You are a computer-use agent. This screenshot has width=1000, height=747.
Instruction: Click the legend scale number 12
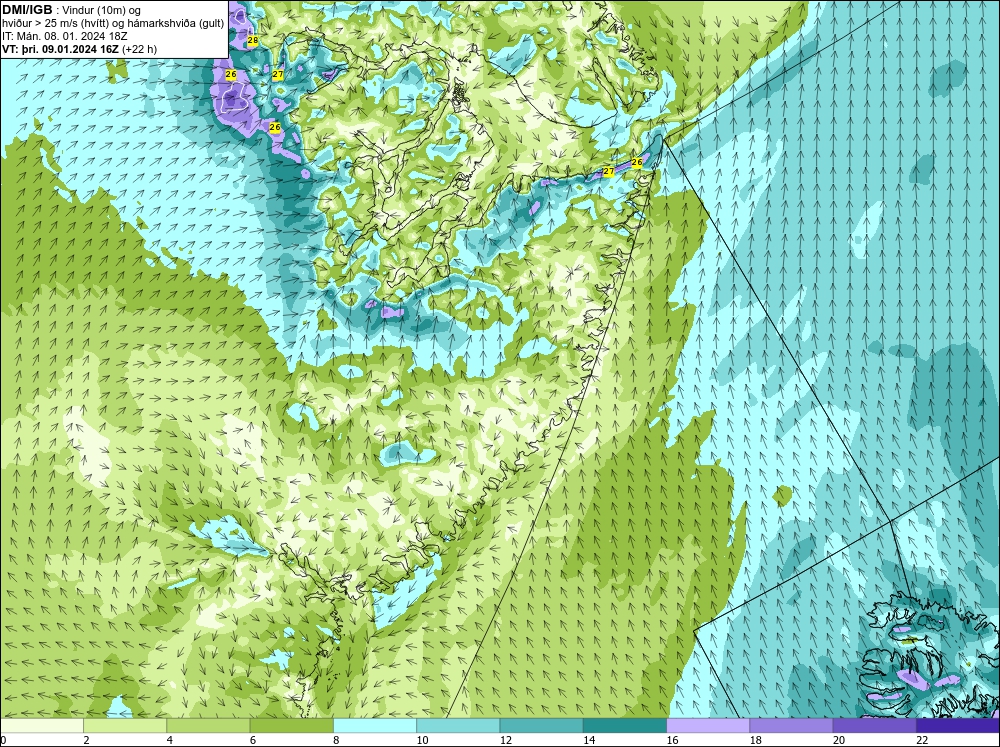click(x=506, y=740)
